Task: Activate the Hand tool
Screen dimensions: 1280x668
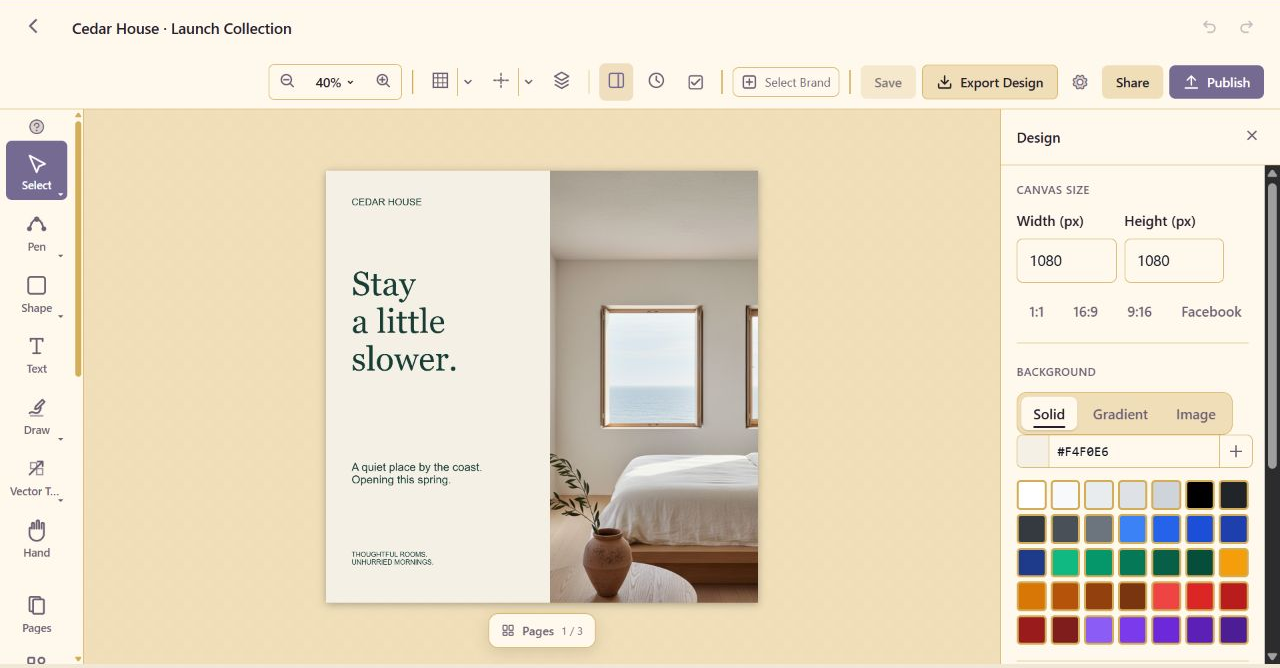Action: pos(37,538)
